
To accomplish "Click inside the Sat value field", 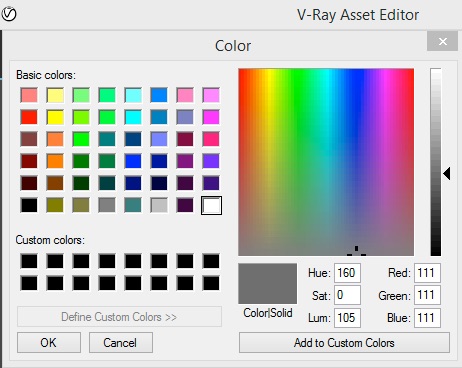I will (x=347, y=295).
